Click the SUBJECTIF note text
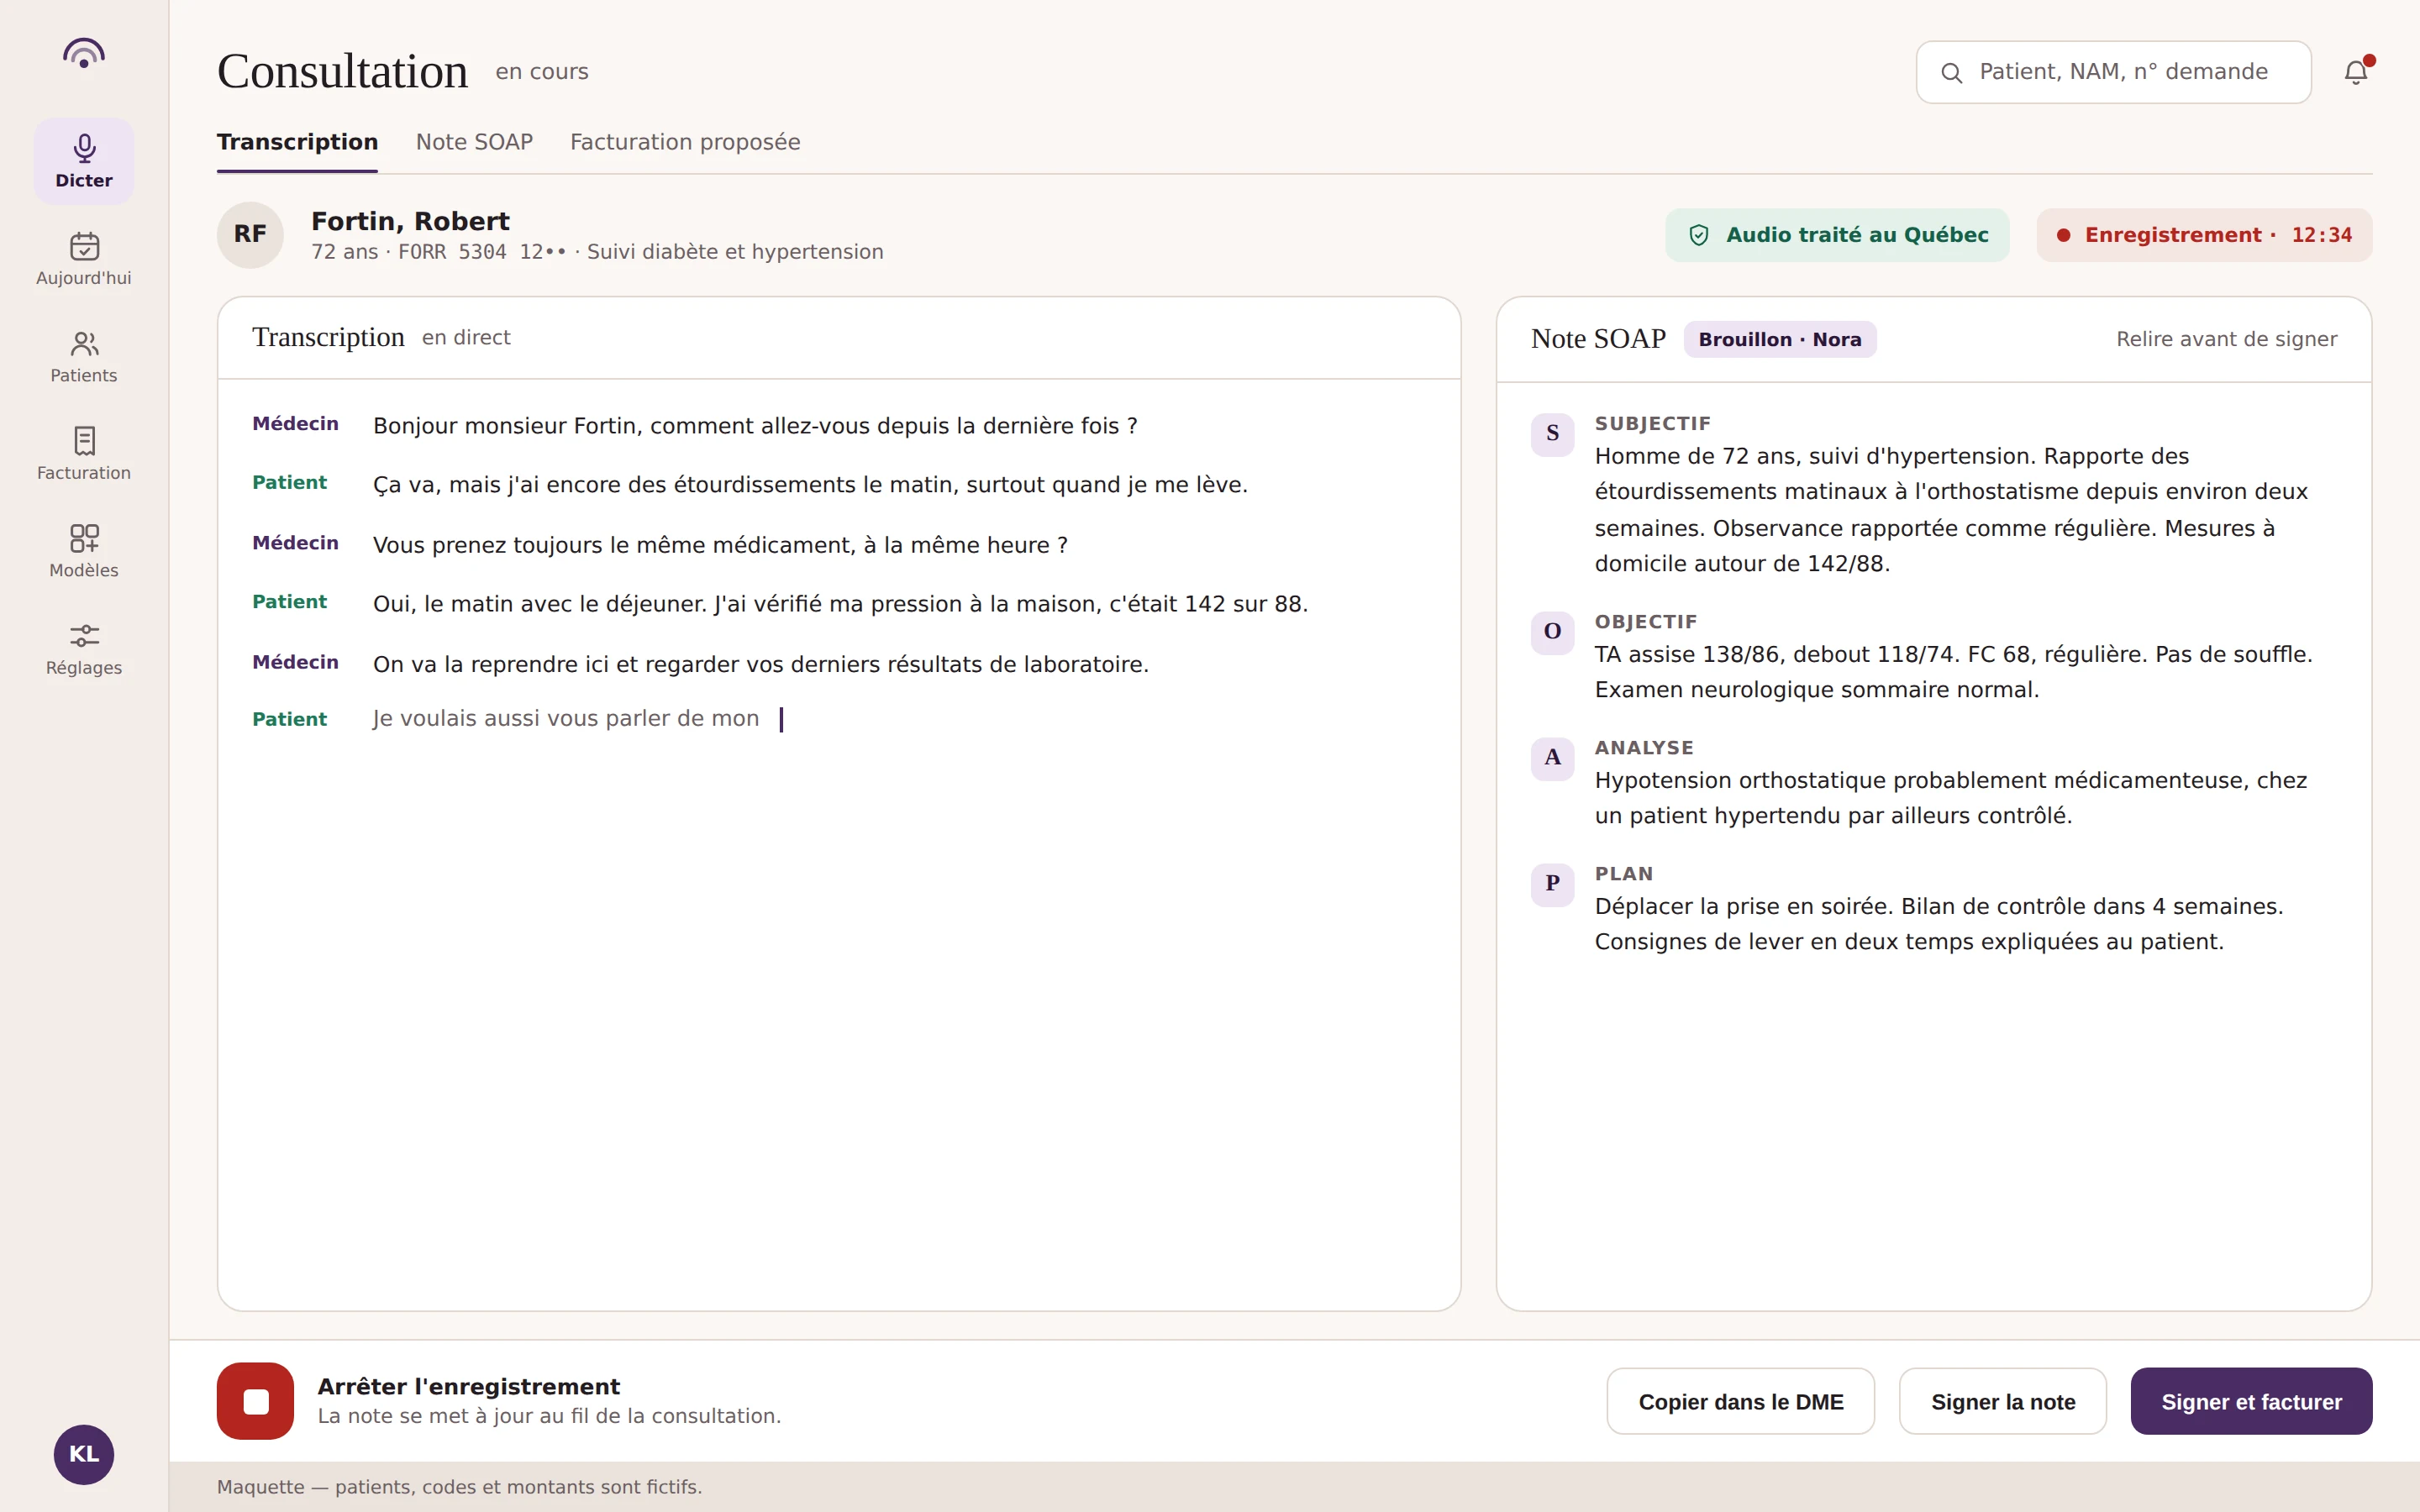Viewport: 2420px width, 1512px height. (x=1951, y=510)
